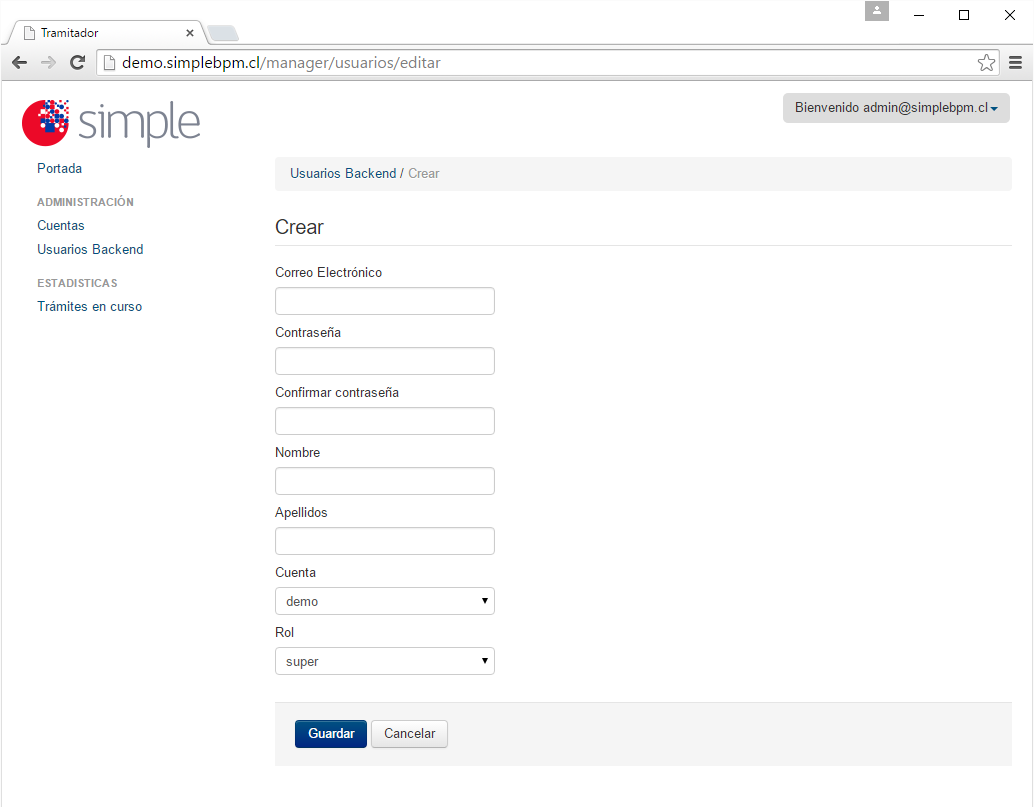Screen dimensions: 1034x807
Task: Click the Correo Electrónico label
Action: 328,272
